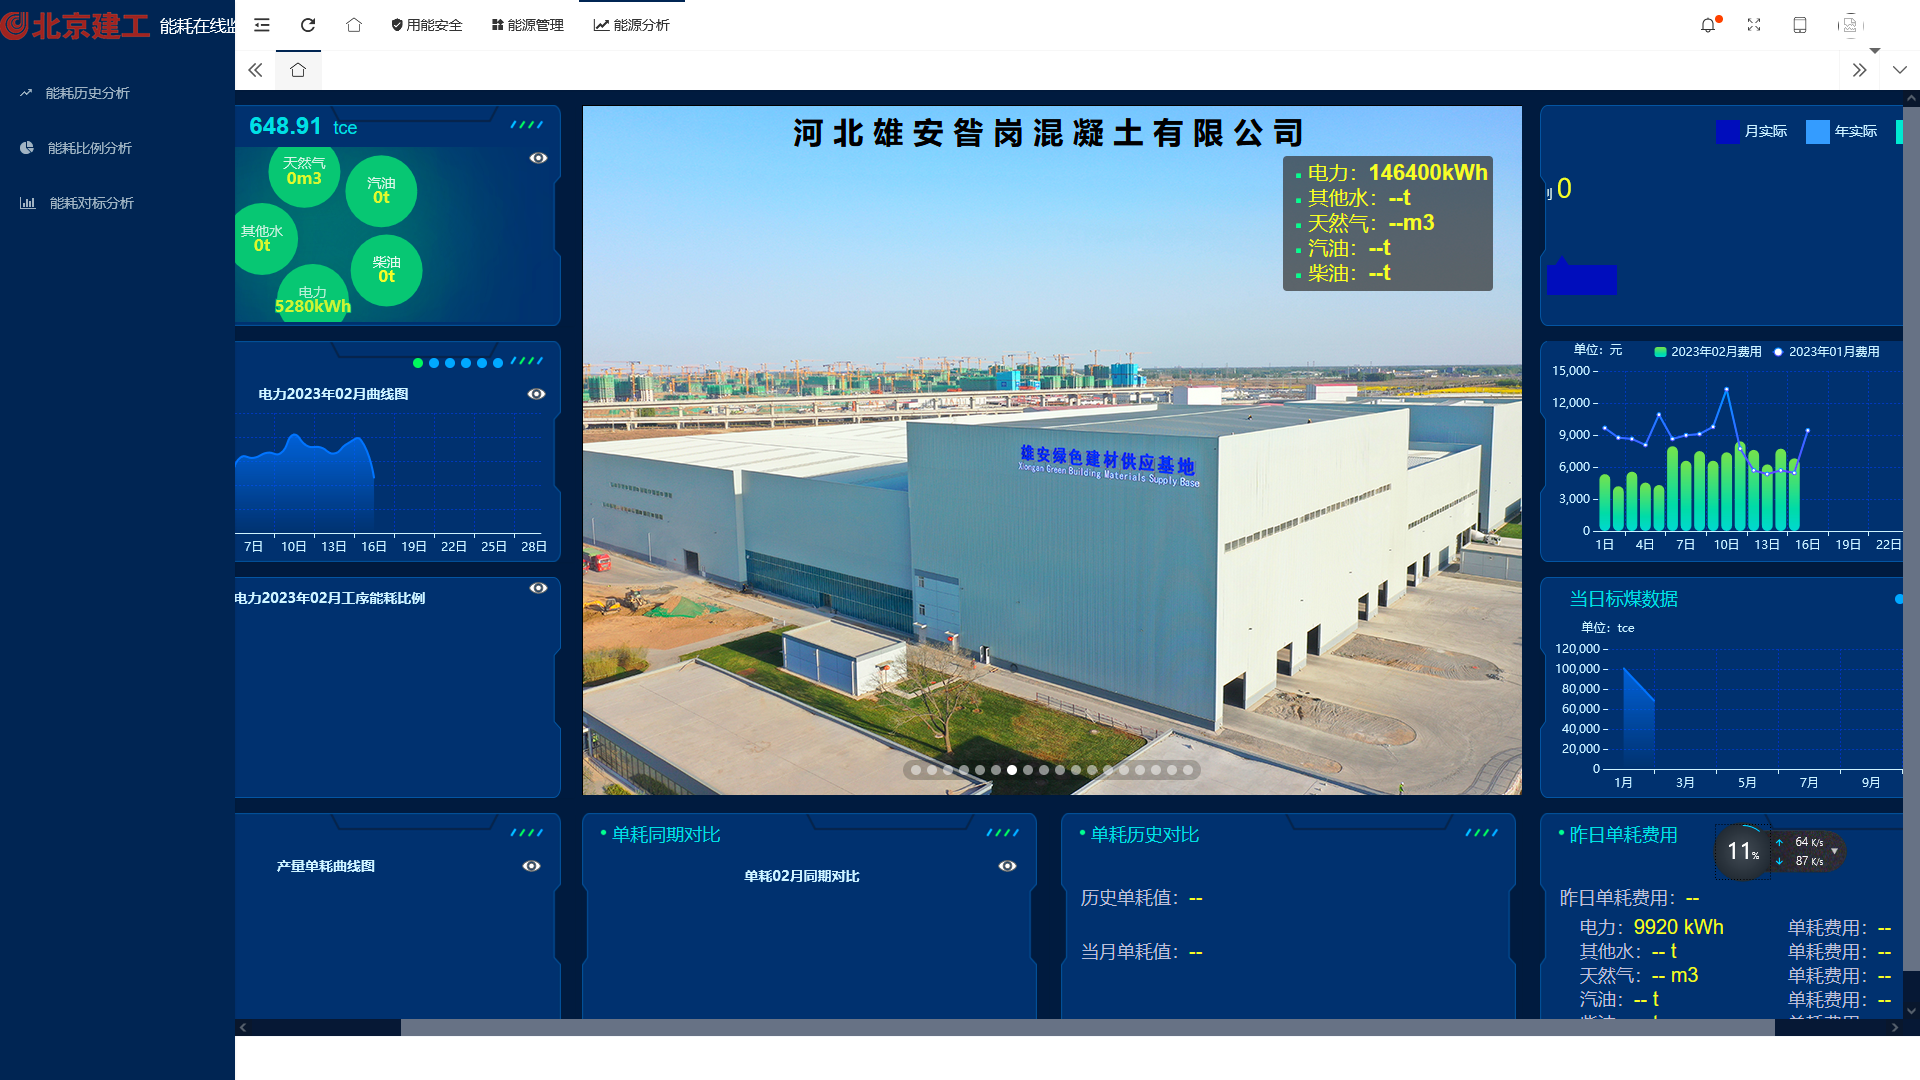The image size is (1920, 1080).
Task: Toggle 2023年01月费用 legend series
Action: click(x=1826, y=352)
